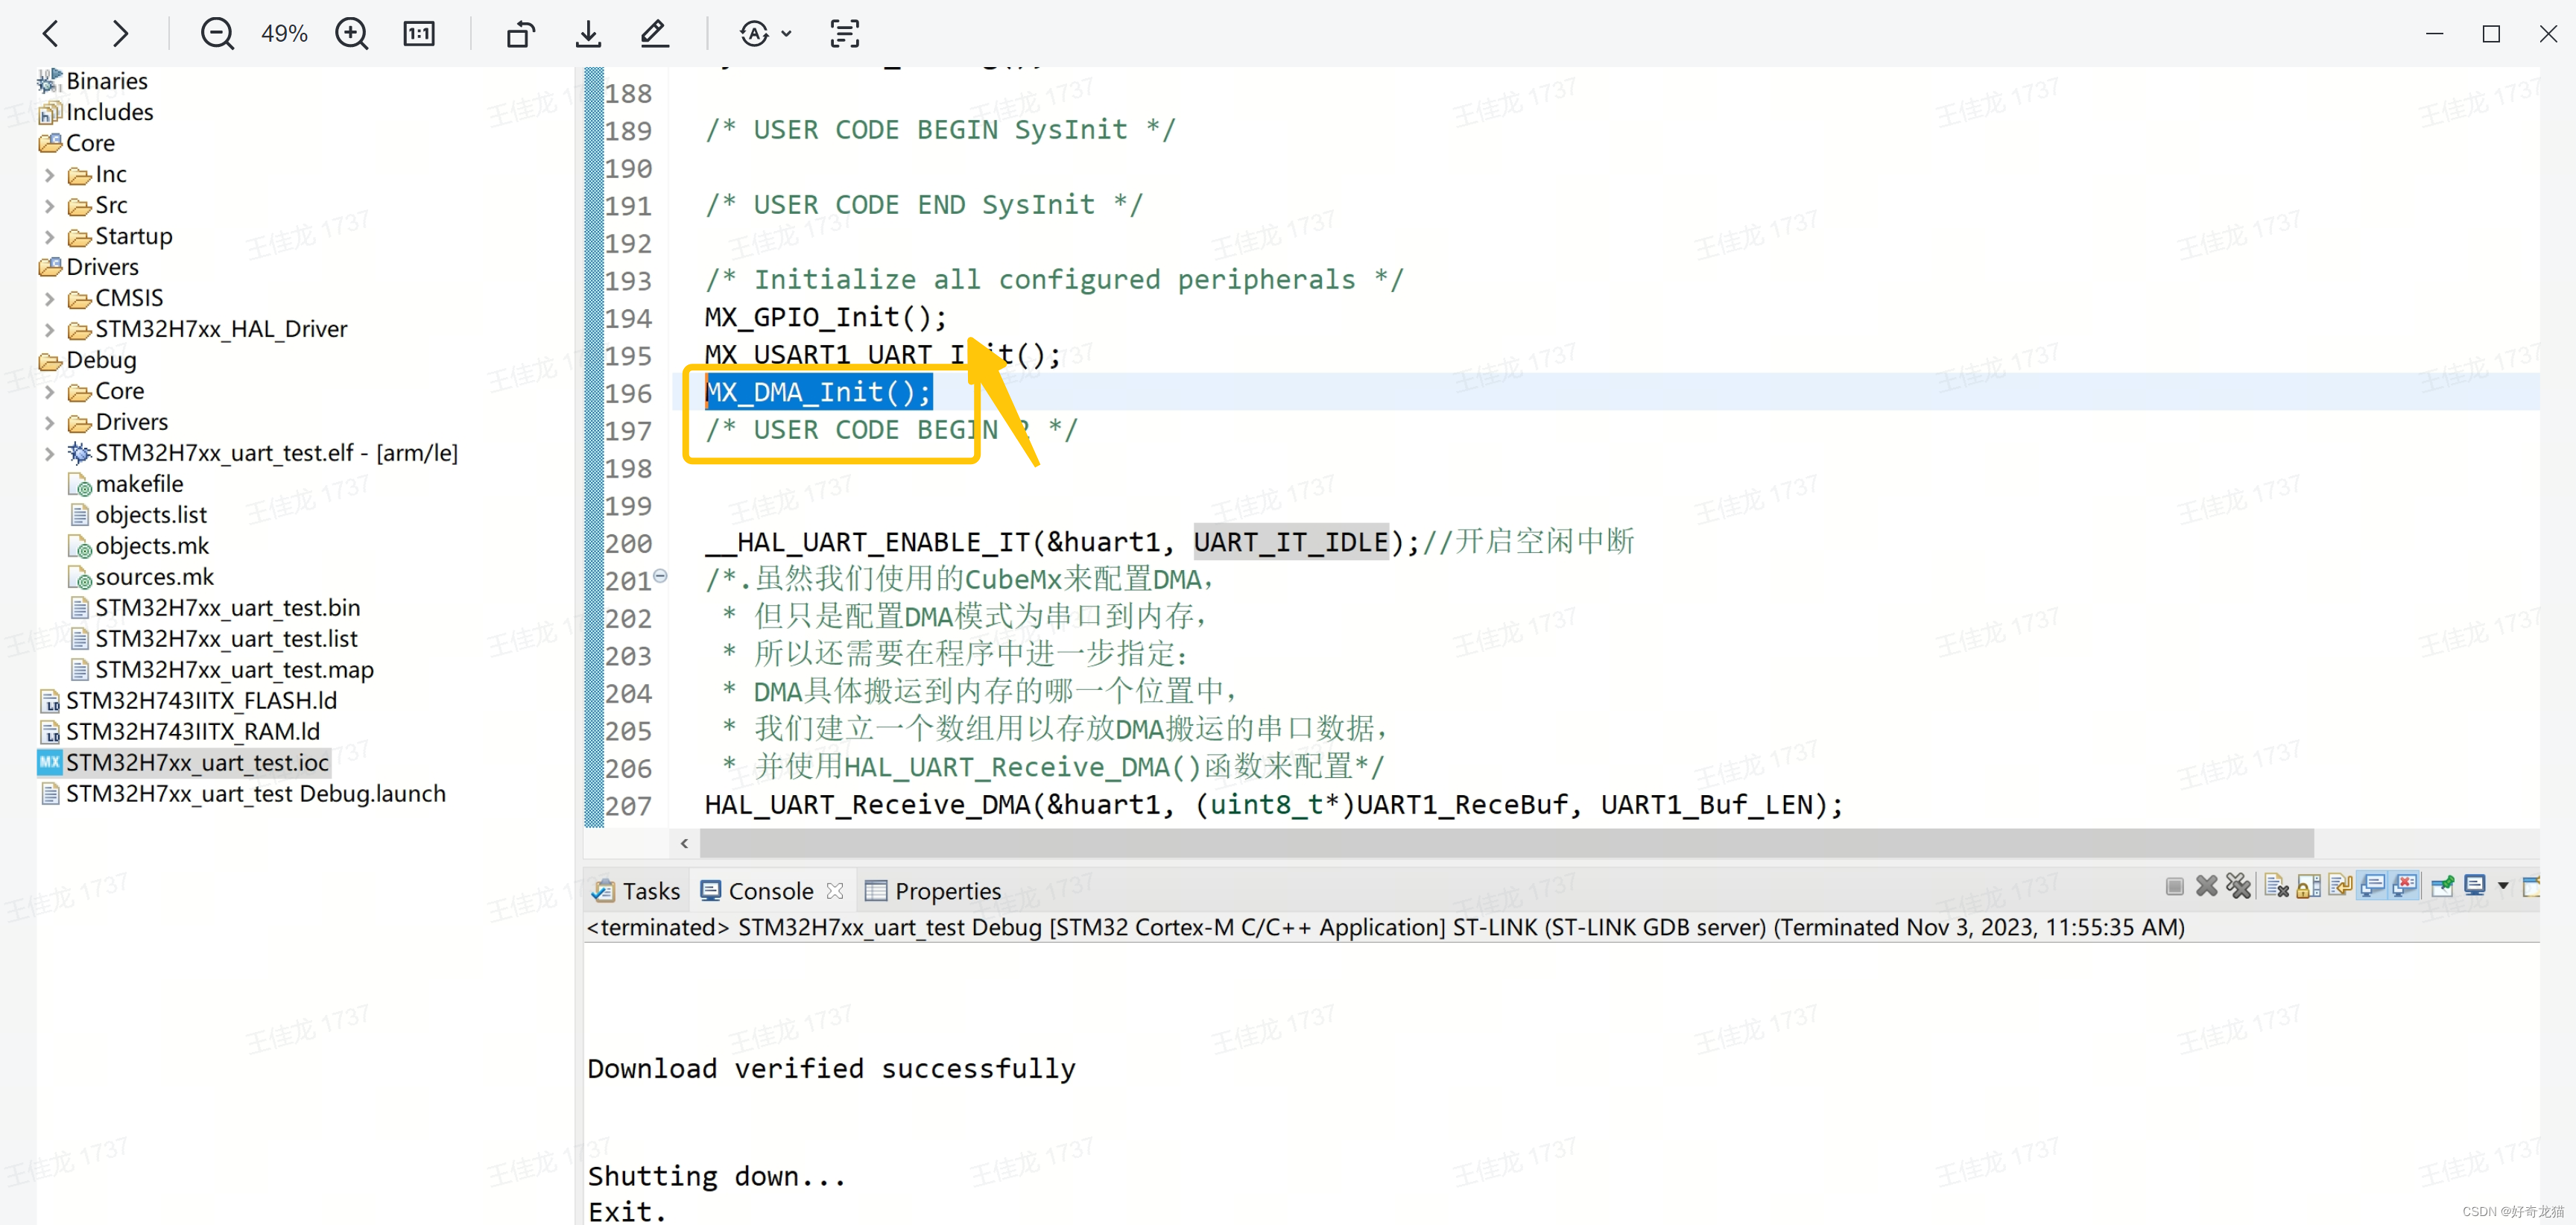
Task: Show image at 1:1 actual size
Action: [419, 33]
